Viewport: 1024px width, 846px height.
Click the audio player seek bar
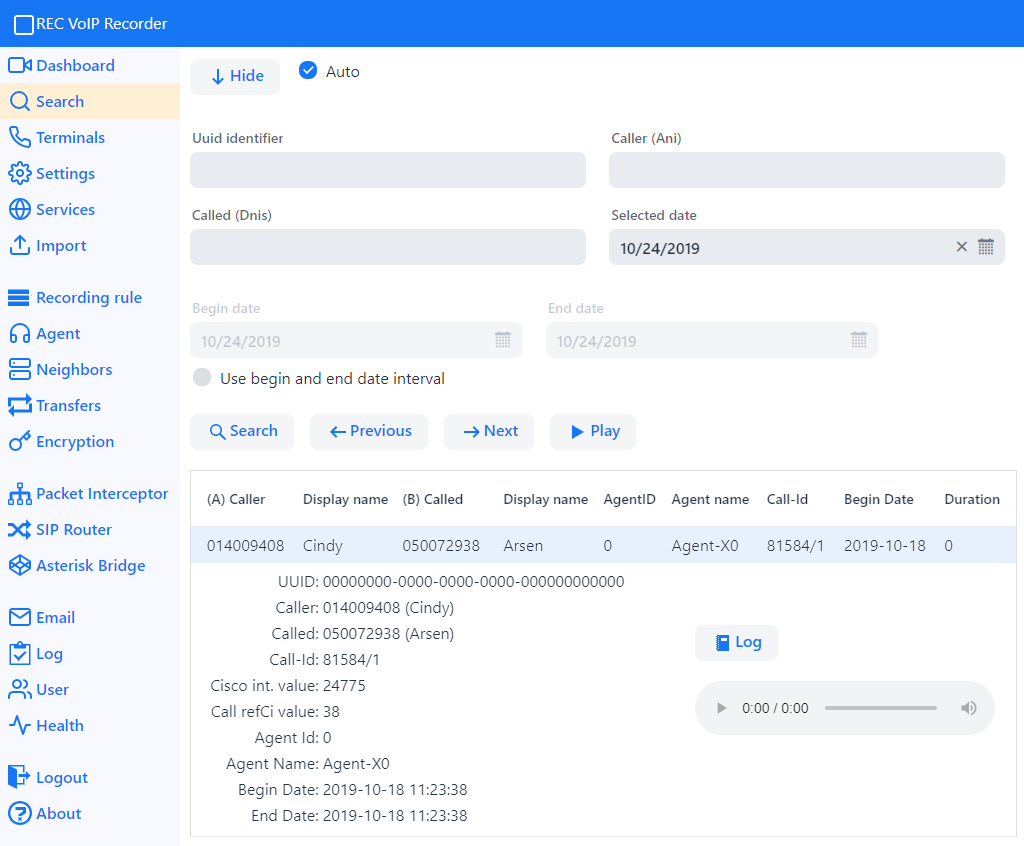point(880,708)
